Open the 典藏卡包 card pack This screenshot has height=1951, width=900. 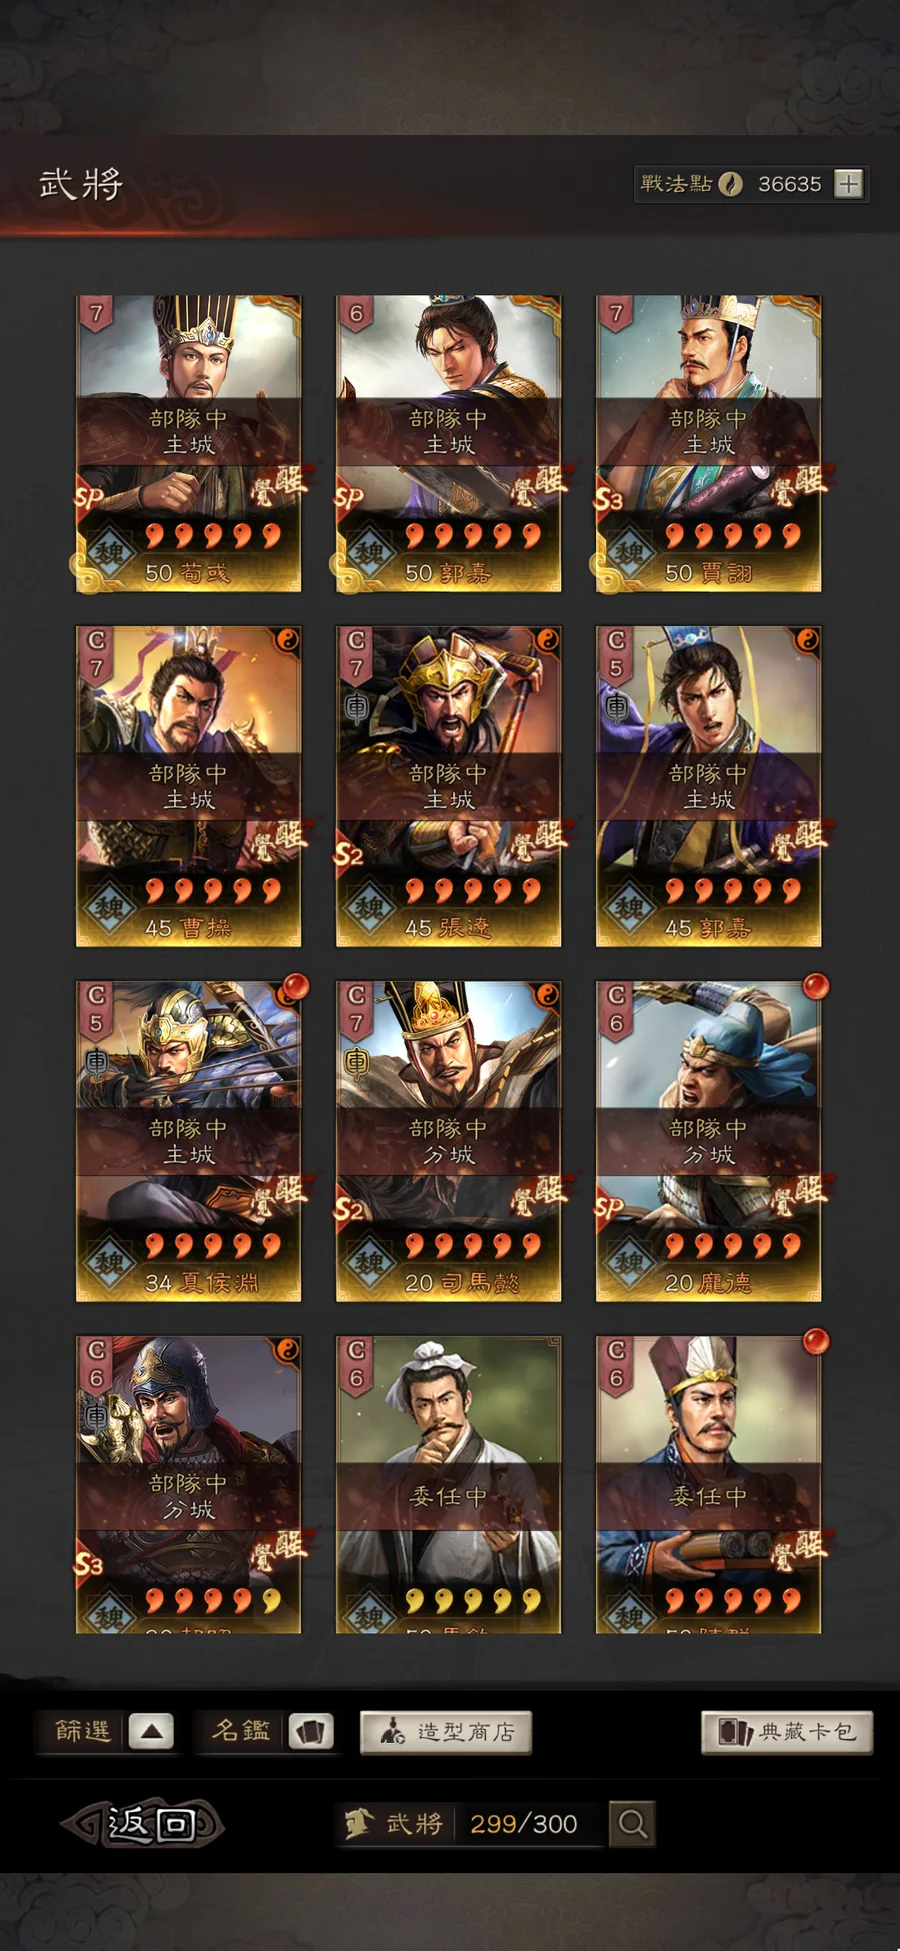tap(787, 1733)
